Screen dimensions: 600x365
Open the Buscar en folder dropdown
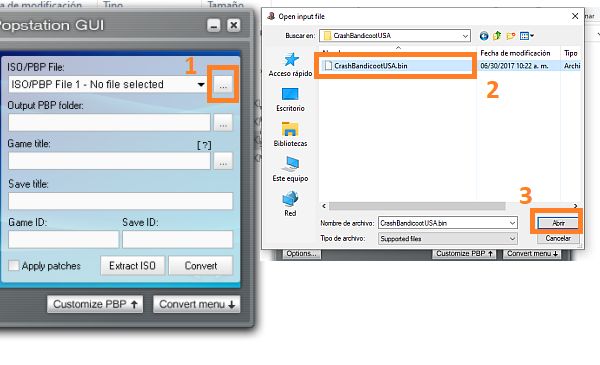465,36
